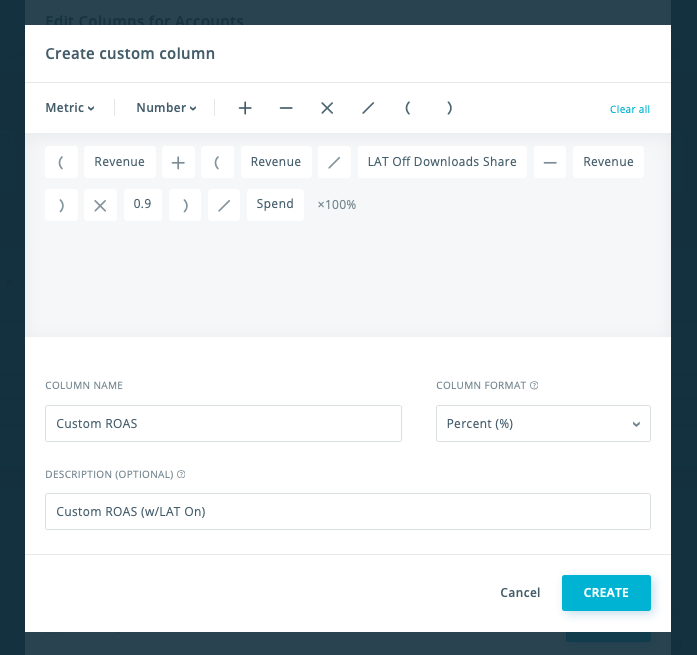The height and width of the screenshot is (655, 697).
Task: Add a close parenthesis from the toolbar
Action: 450,108
